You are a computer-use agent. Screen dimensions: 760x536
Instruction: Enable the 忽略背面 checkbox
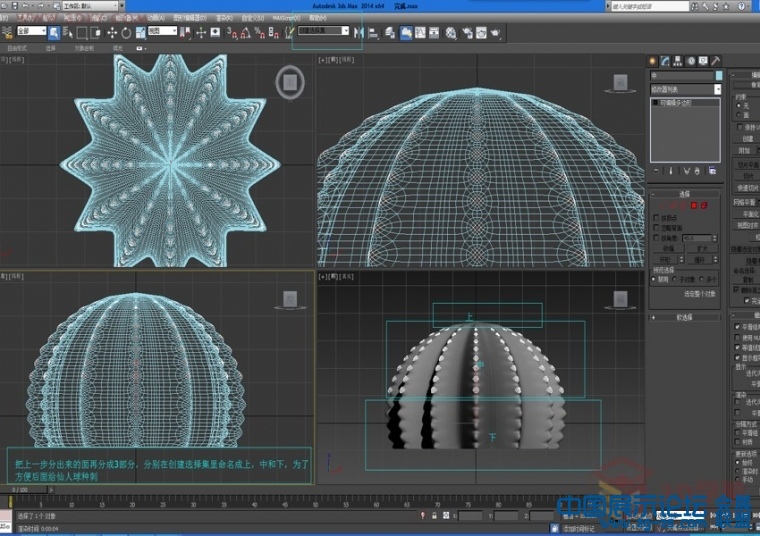tap(656, 228)
